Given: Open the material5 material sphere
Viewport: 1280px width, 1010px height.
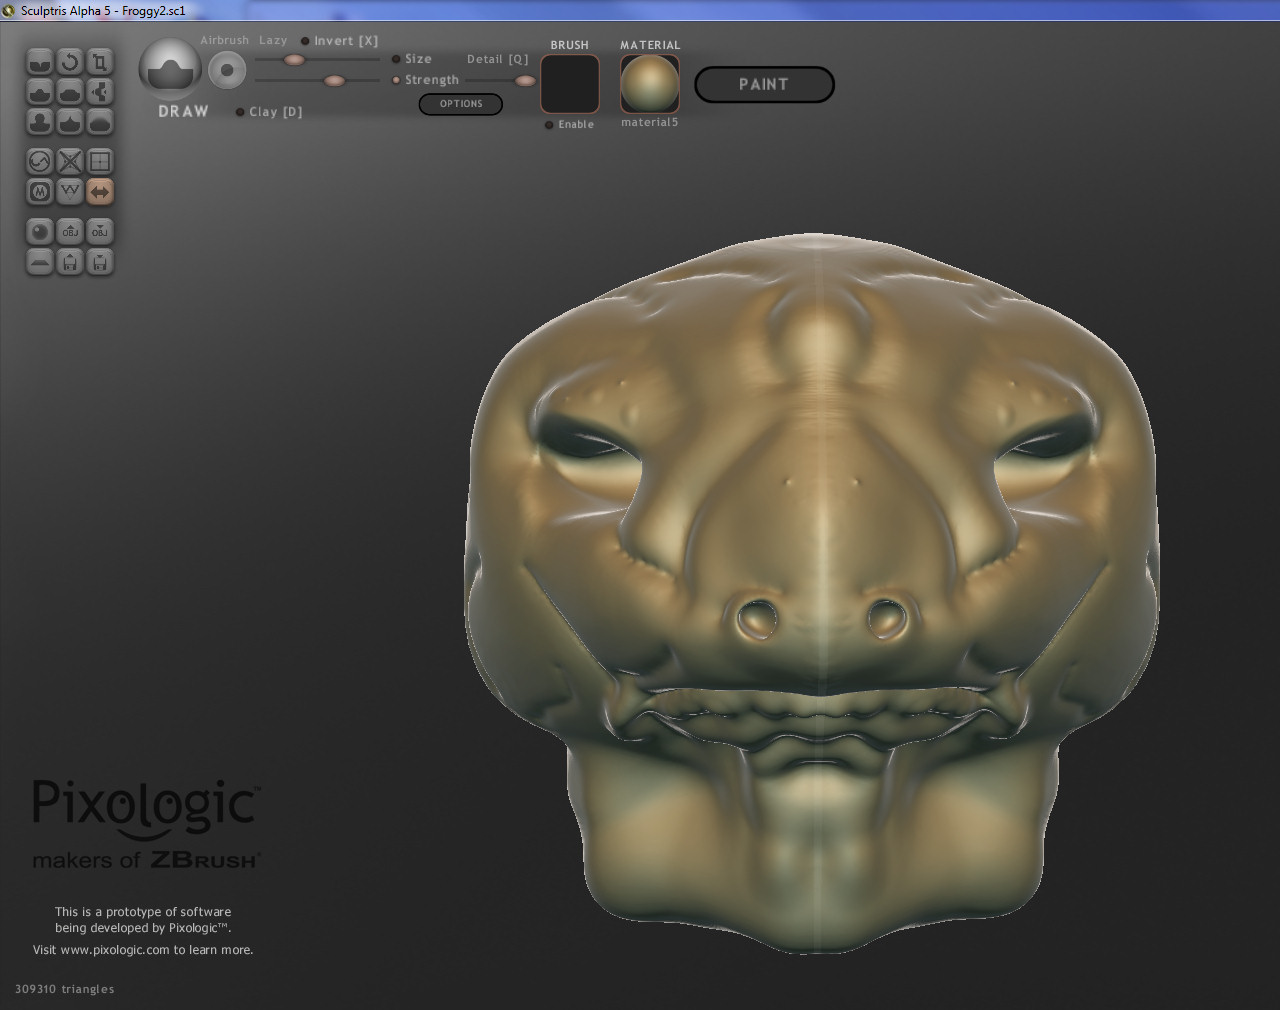Looking at the screenshot, I should tap(650, 84).
